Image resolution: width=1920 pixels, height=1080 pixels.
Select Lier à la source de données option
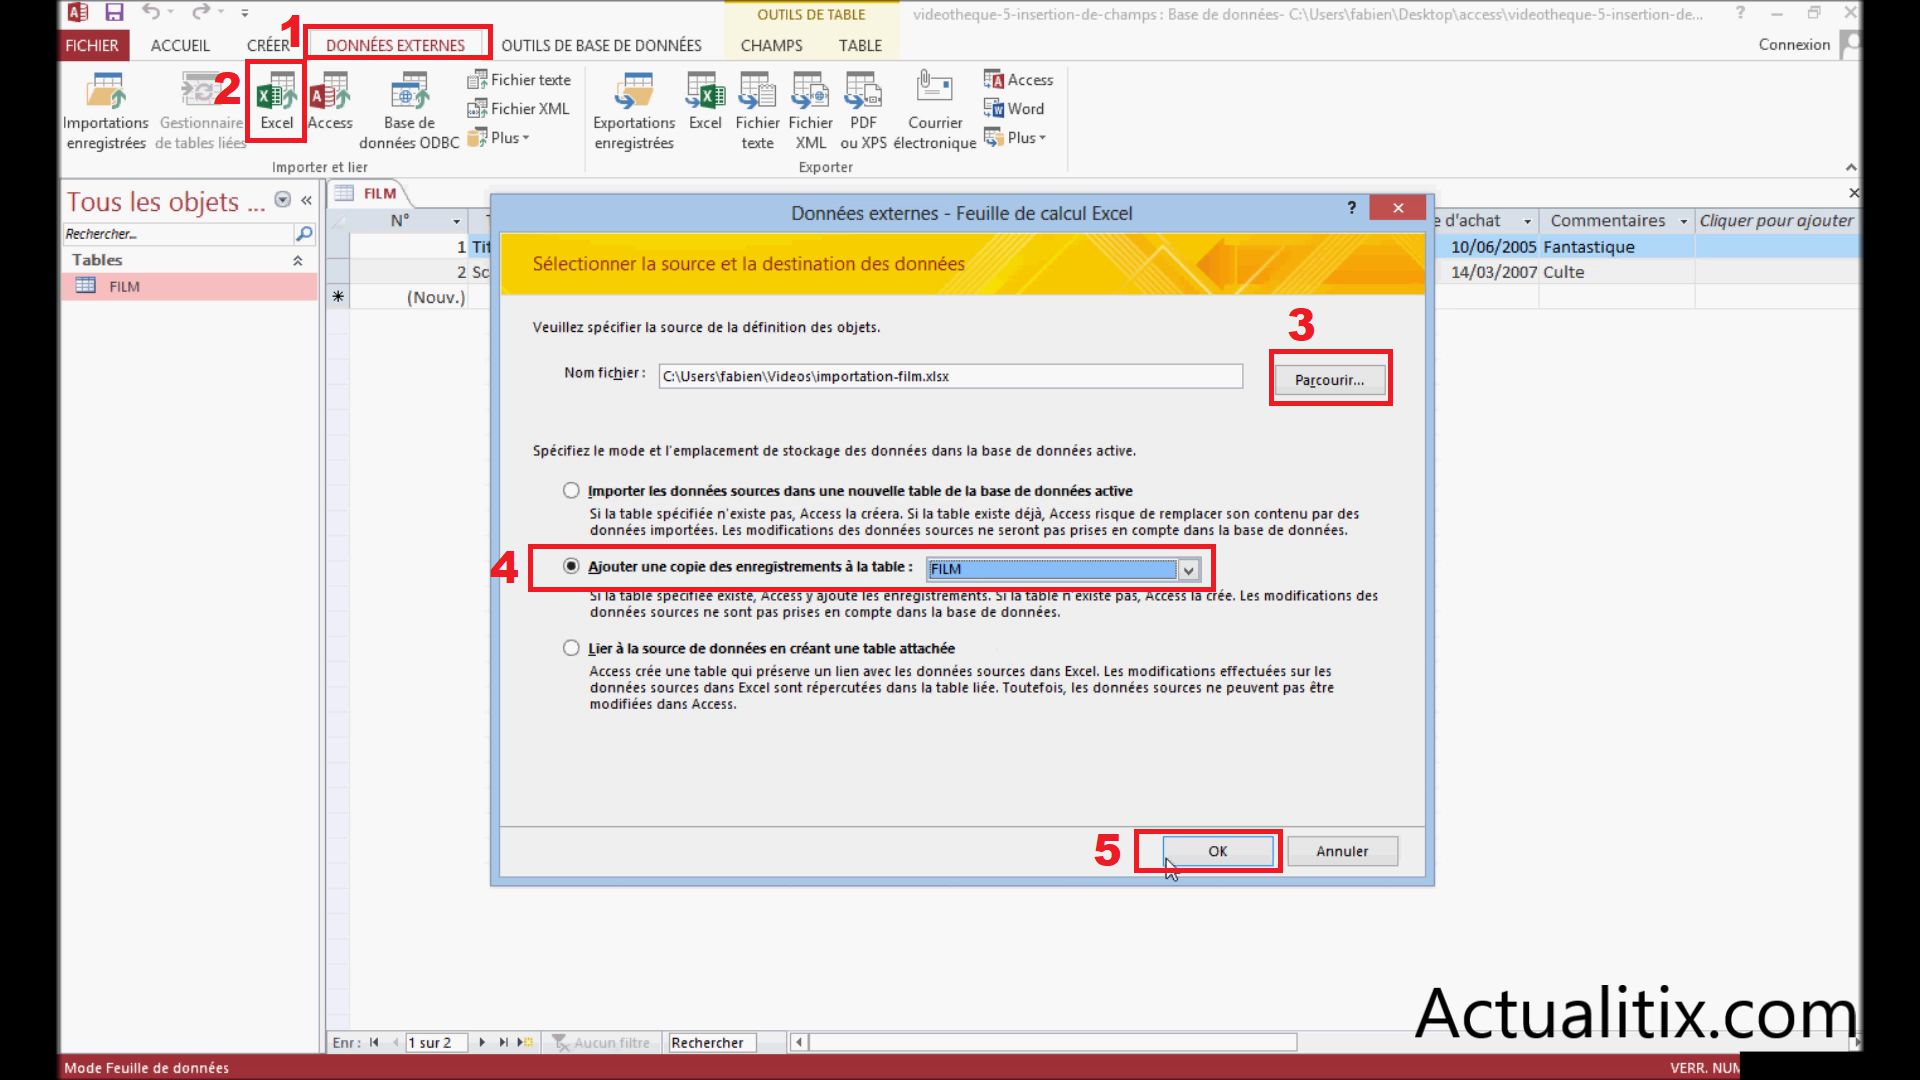tap(571, 648)
